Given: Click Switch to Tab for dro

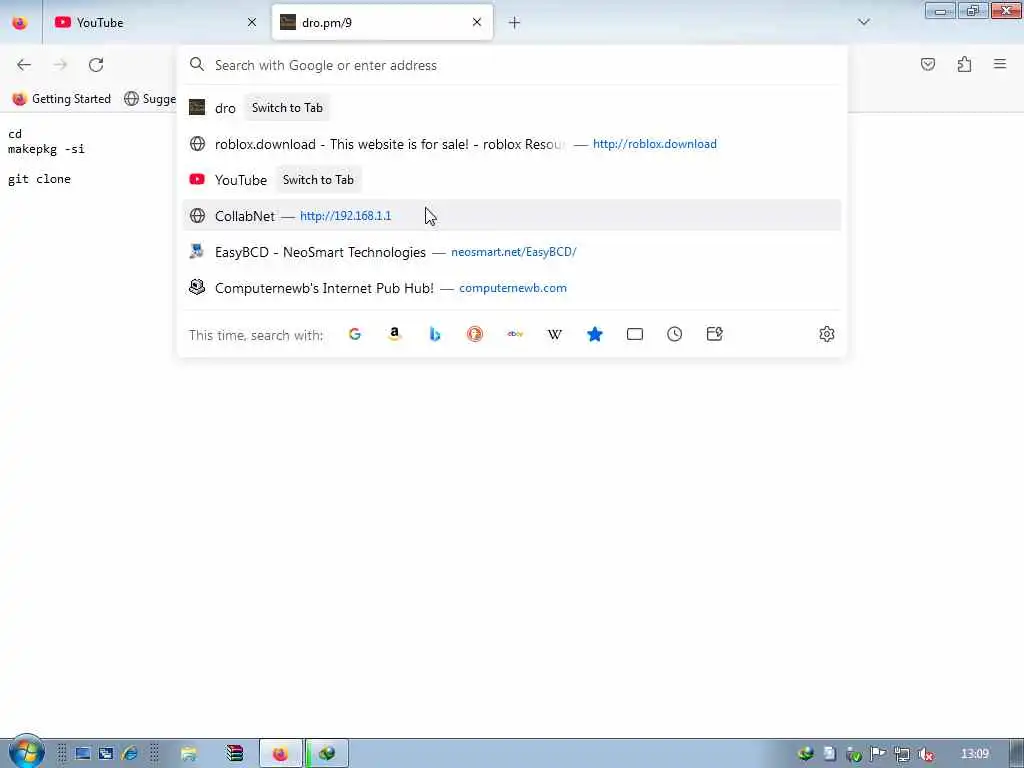Looking at the screenshot, I should [x=287, y=108].
